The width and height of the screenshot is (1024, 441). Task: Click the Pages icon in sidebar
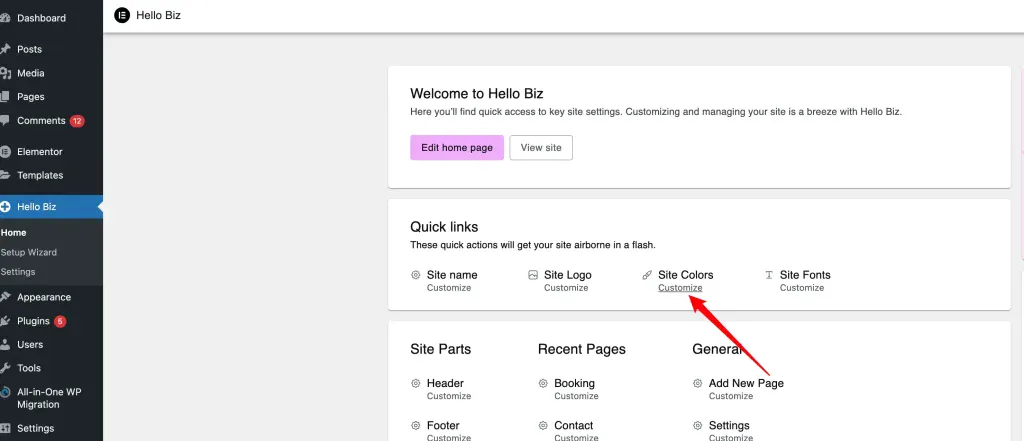click(x=5, y=97)
